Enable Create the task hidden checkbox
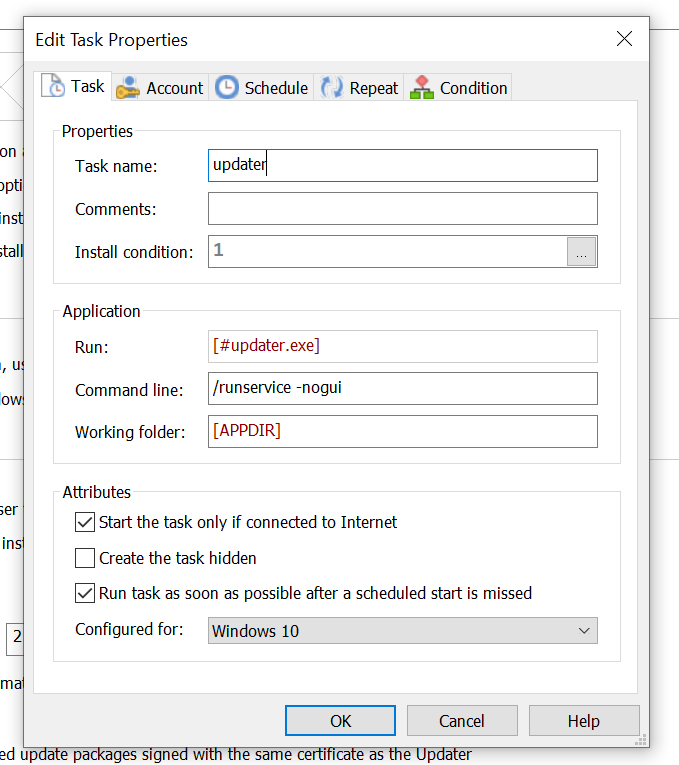 click(x=85, y=558)
